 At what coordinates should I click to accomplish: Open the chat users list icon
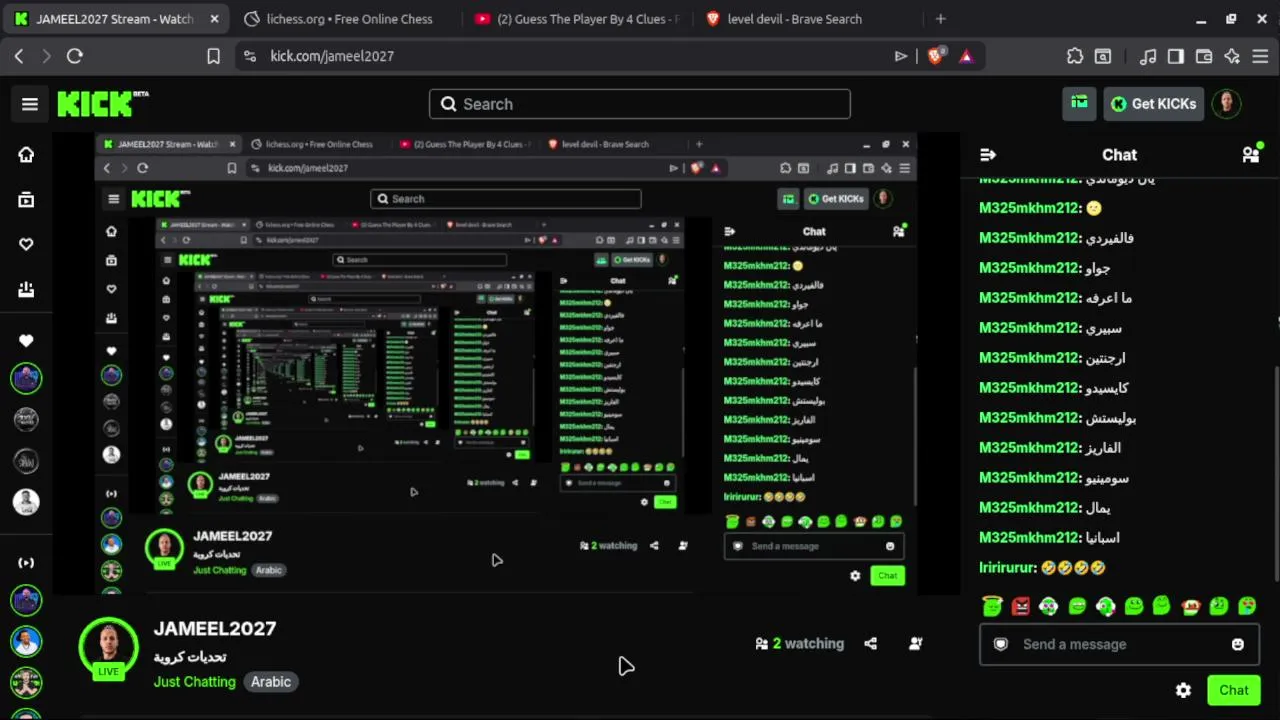[1251, 154]
